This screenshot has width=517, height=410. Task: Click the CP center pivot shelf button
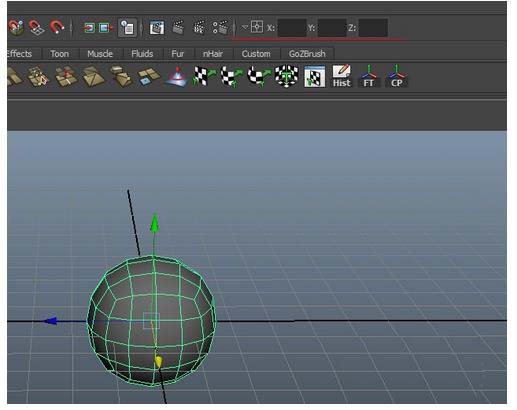pyautogui.click(x=396, y=77)
